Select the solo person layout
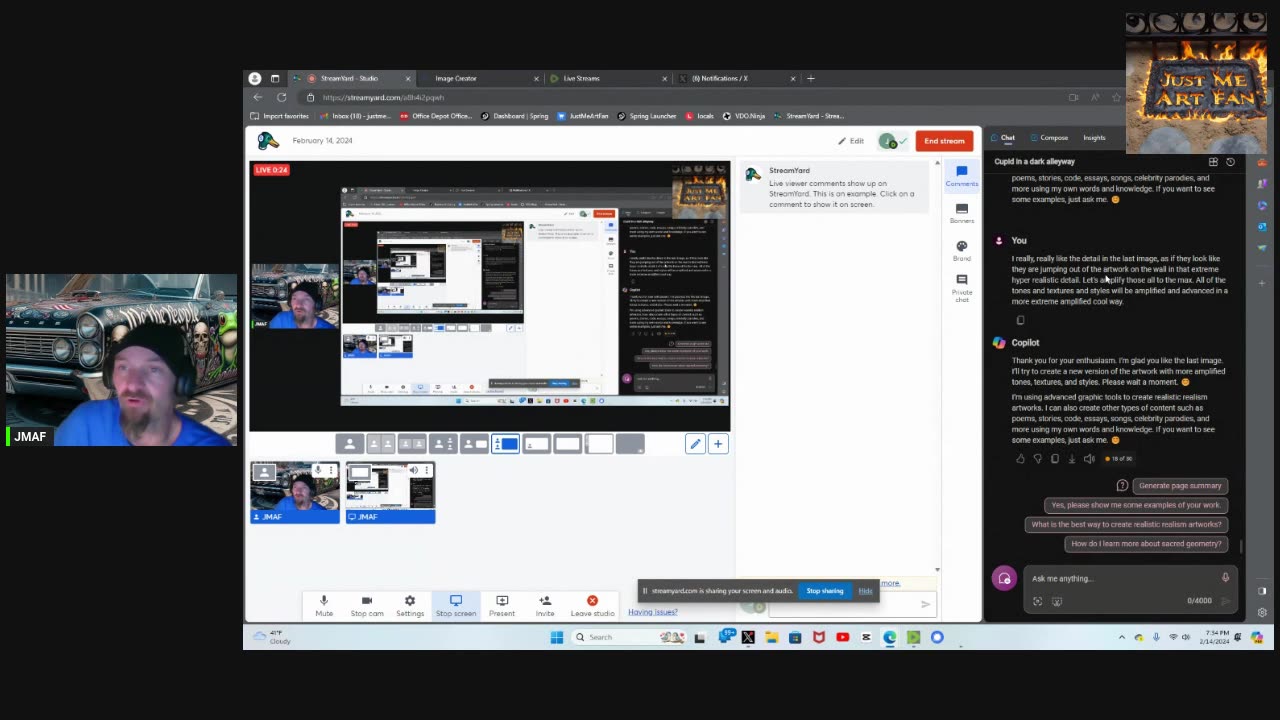This screenshot has height=720, width=1280. click(x=349, y=444)
